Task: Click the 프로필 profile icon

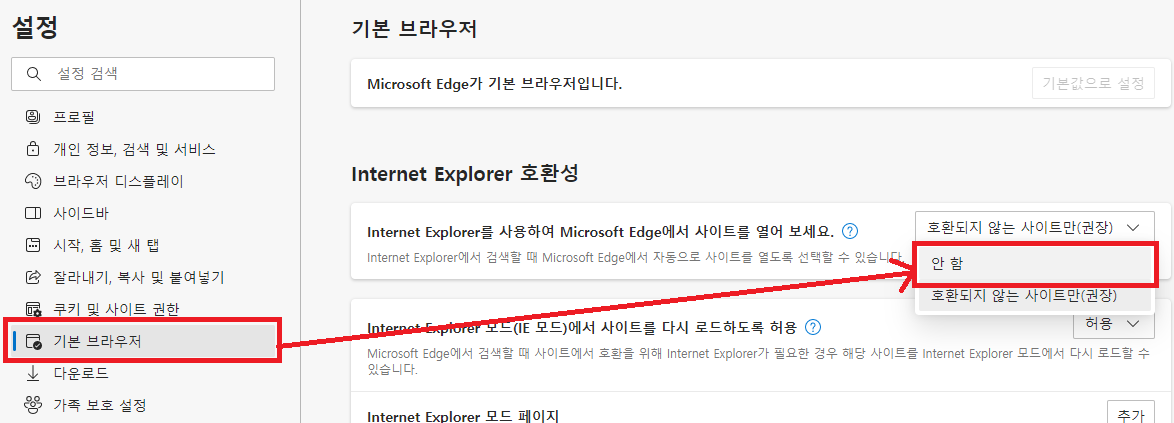Action: pyautogui.click(x=33, y=117)
